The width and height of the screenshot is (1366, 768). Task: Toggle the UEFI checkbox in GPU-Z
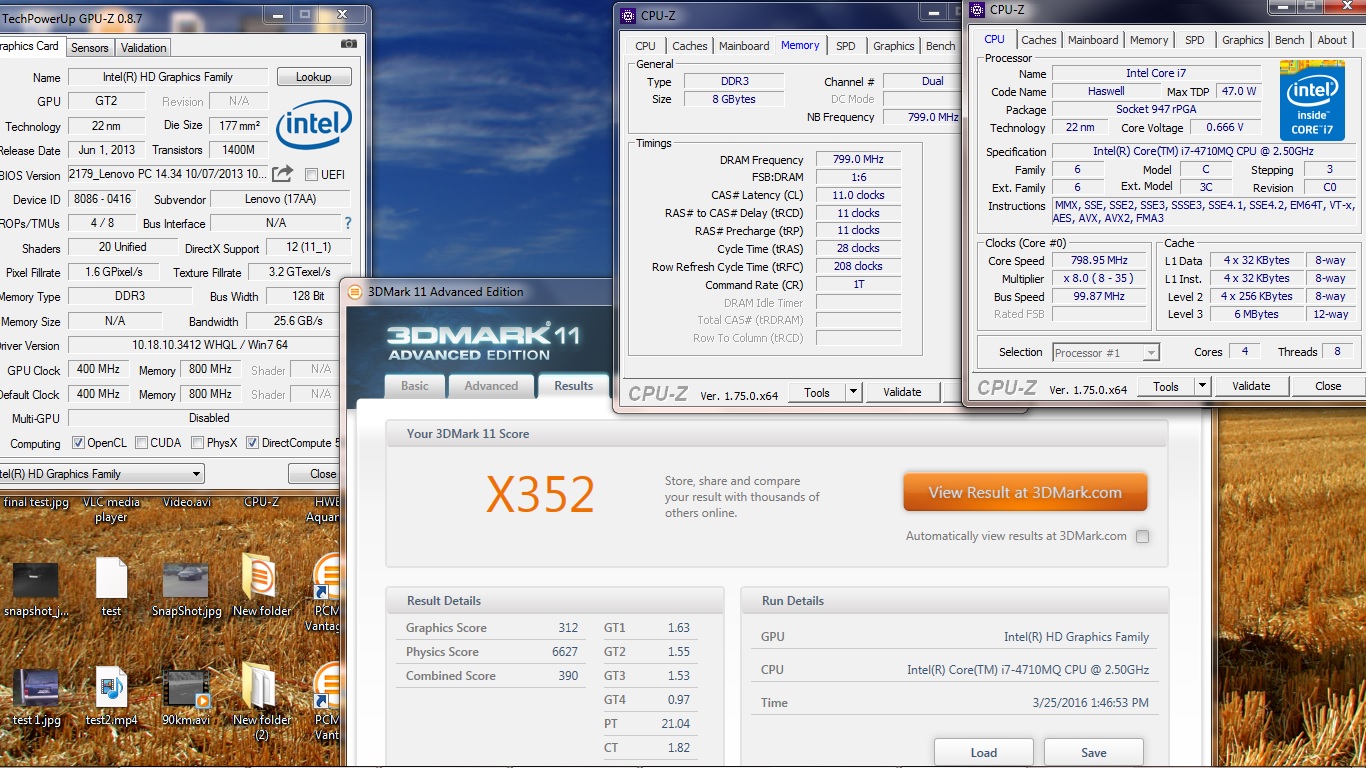[x=311, y=175]
